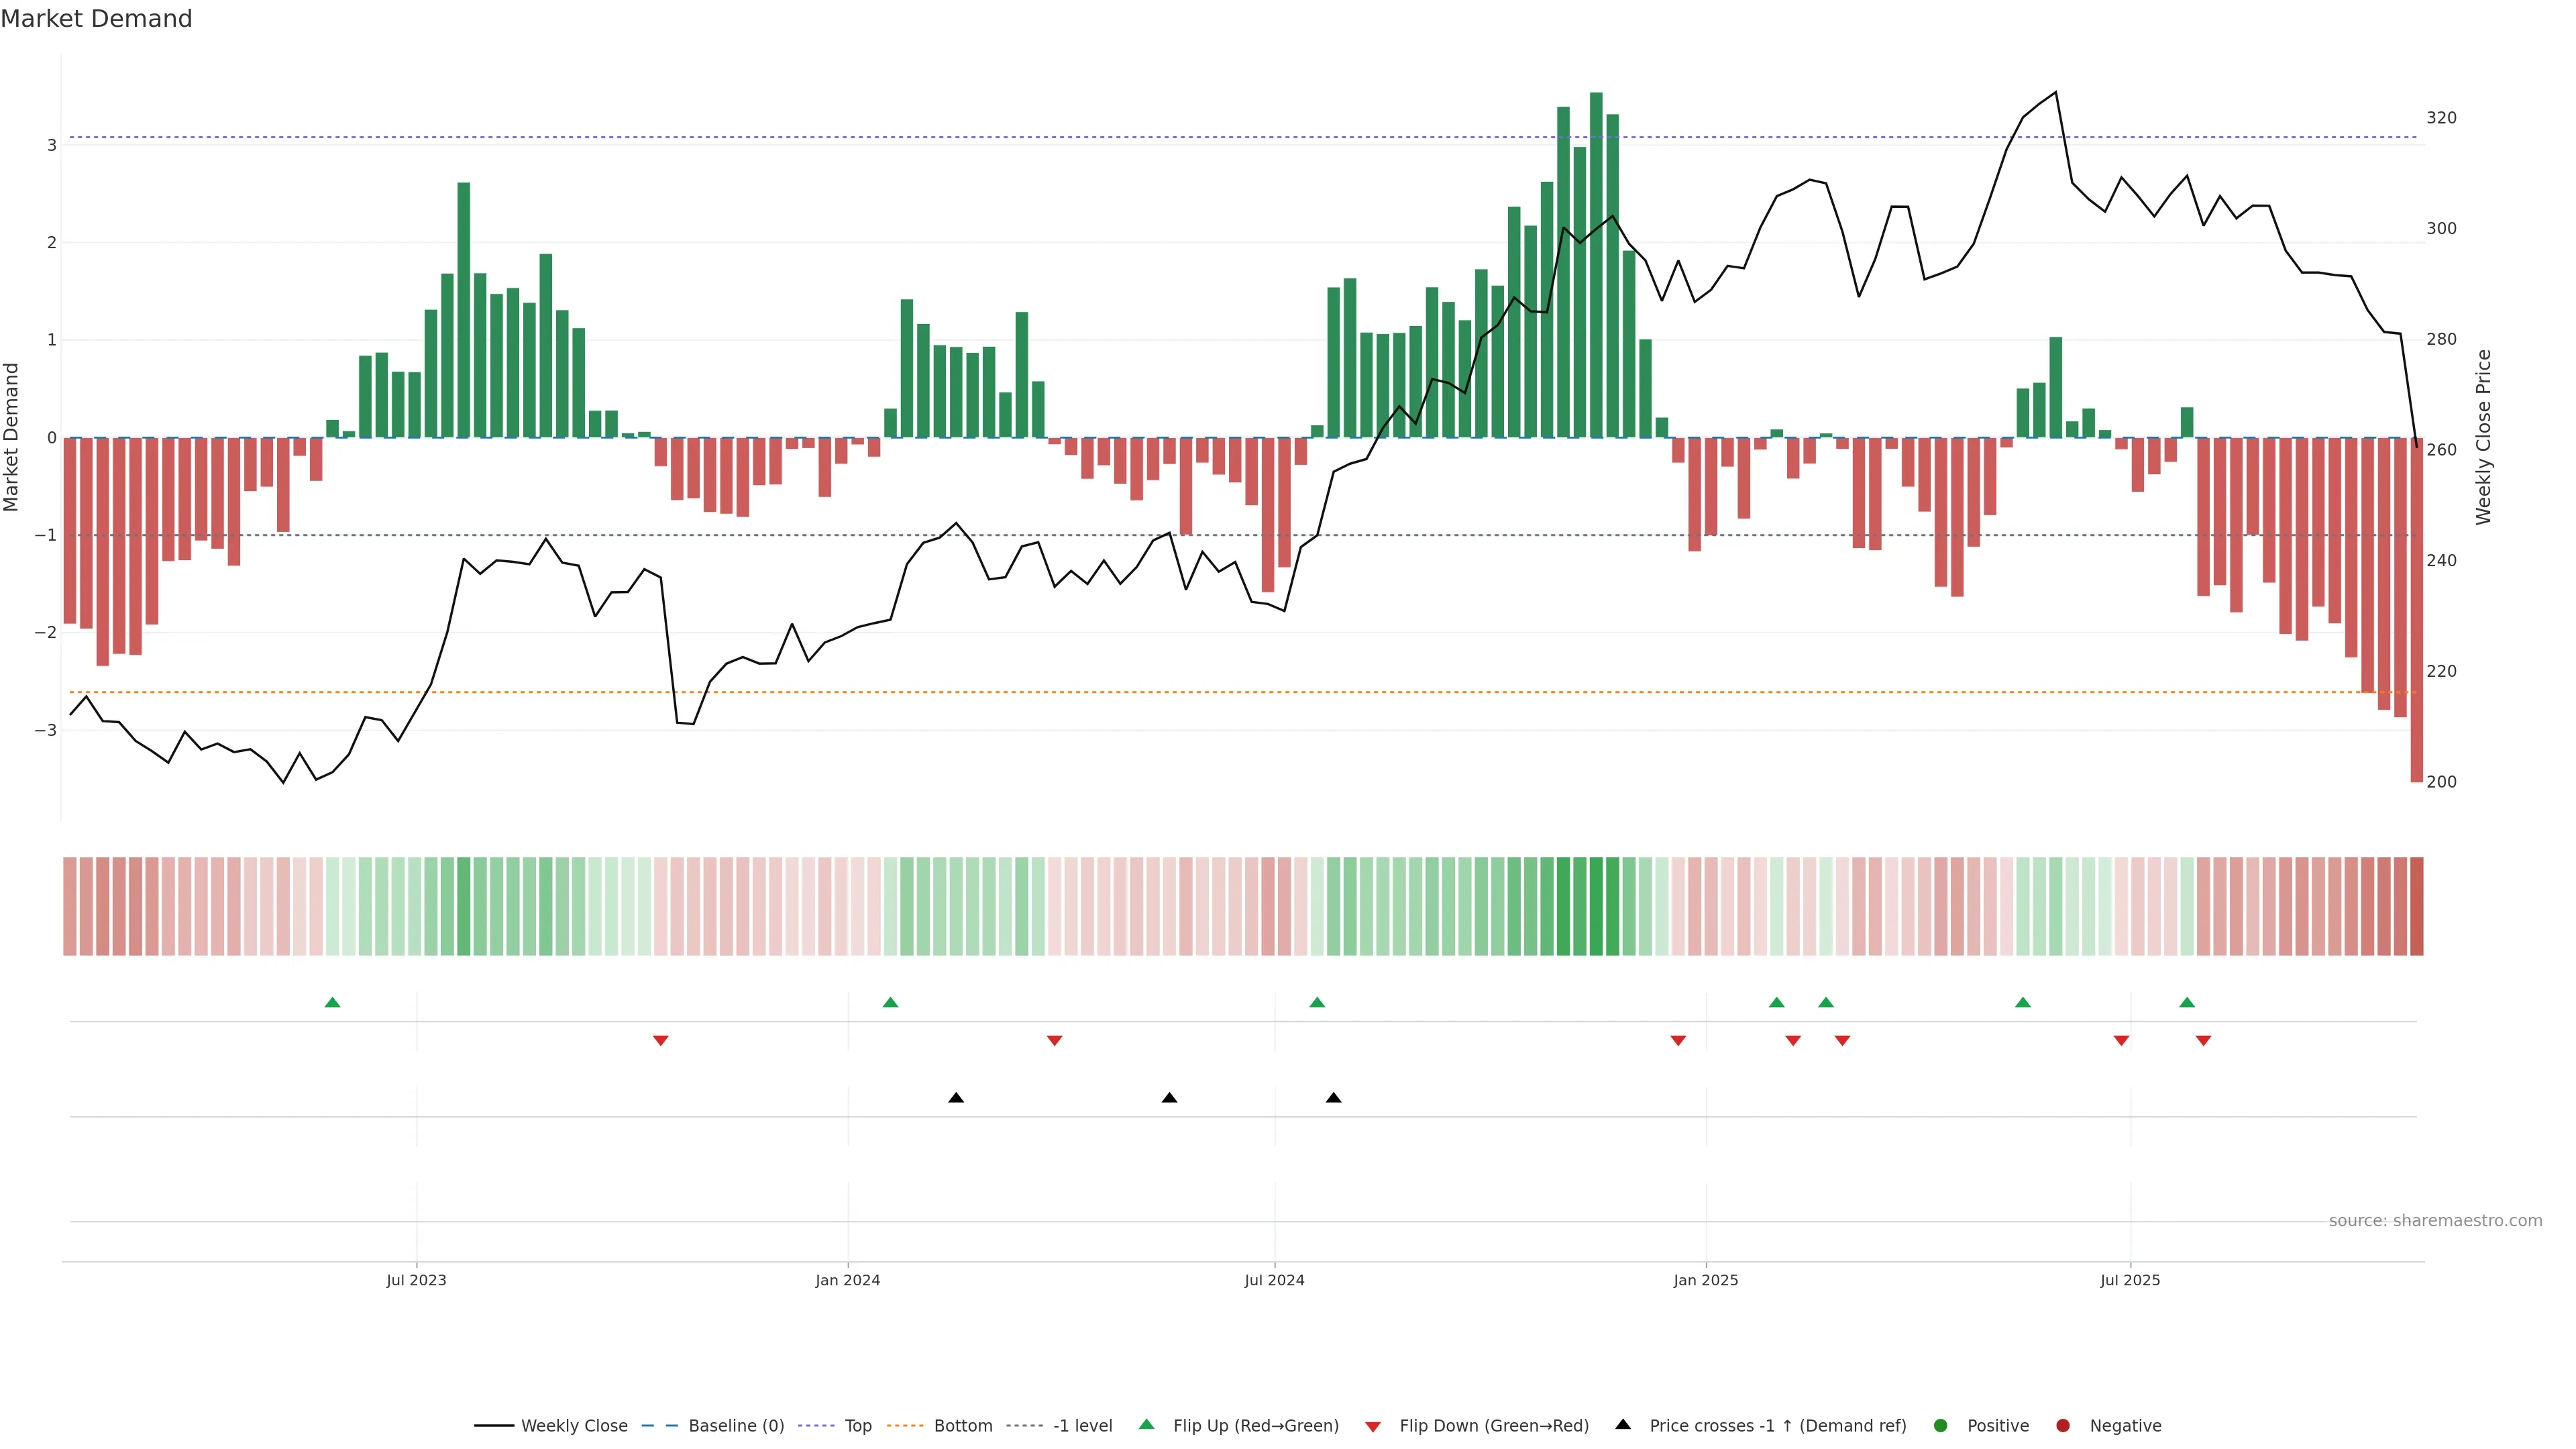This screenshot has width=2576, height=1449.
Task: Click the source: sharemaestro.com text
Action: [x=2435, y=1220]
